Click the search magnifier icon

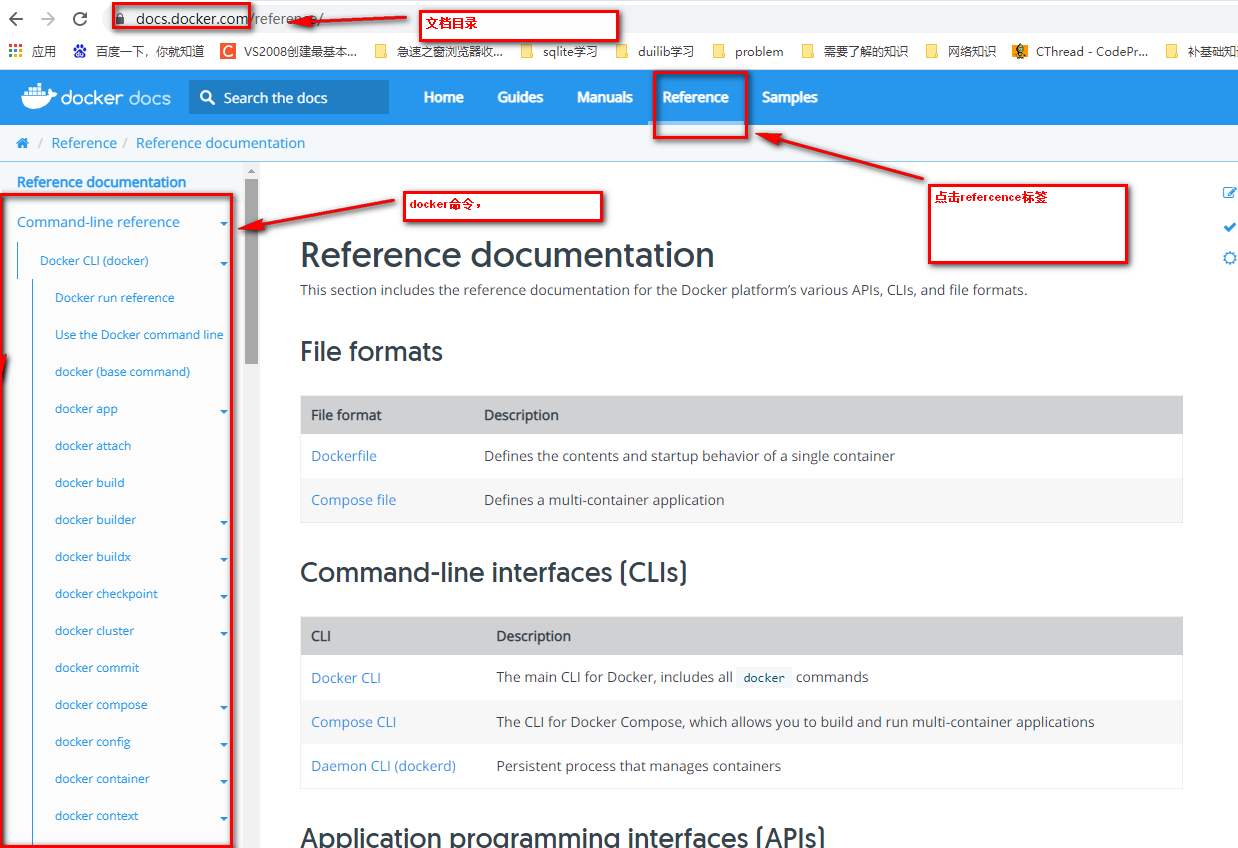click(207, 97)
